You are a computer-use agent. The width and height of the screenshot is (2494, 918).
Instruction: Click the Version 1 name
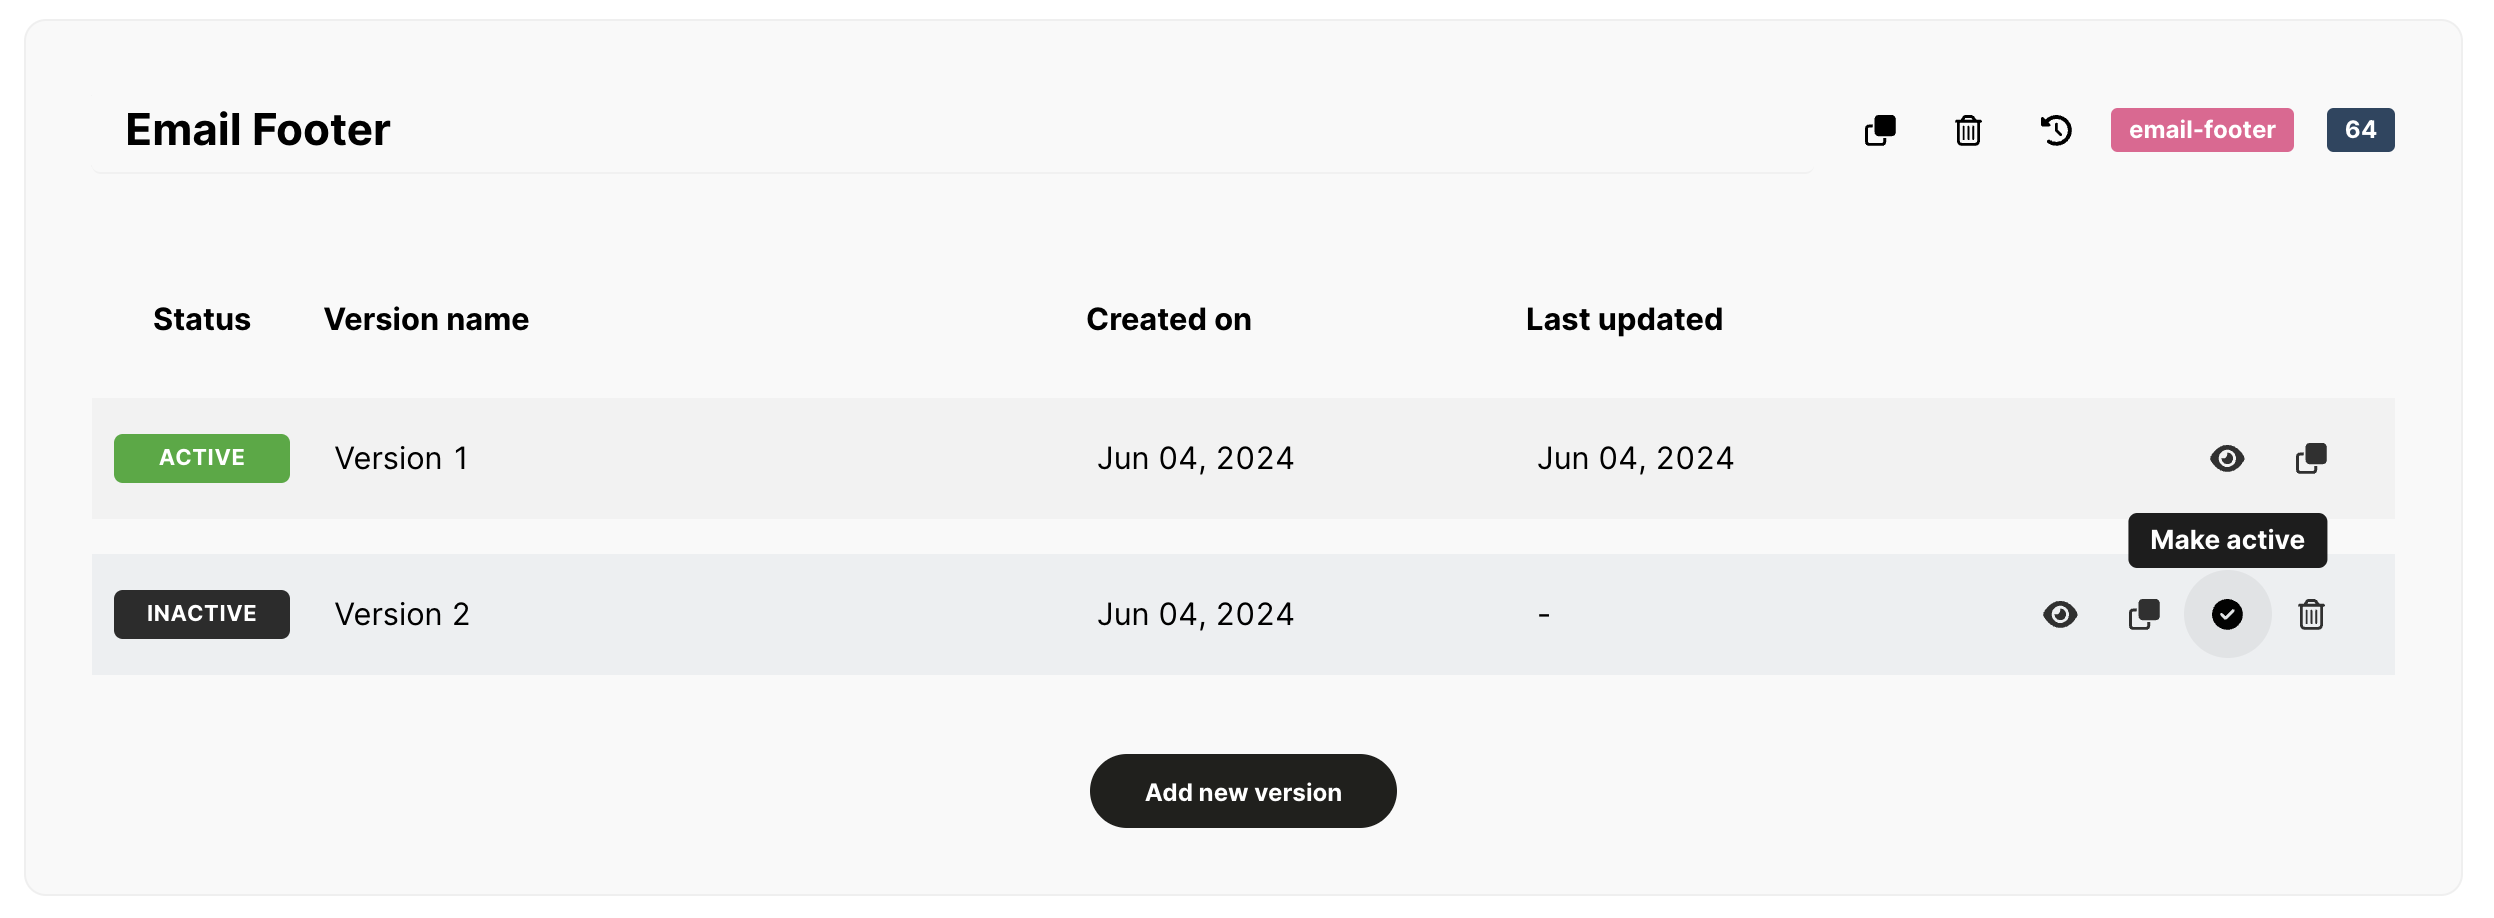pos(401,459)
